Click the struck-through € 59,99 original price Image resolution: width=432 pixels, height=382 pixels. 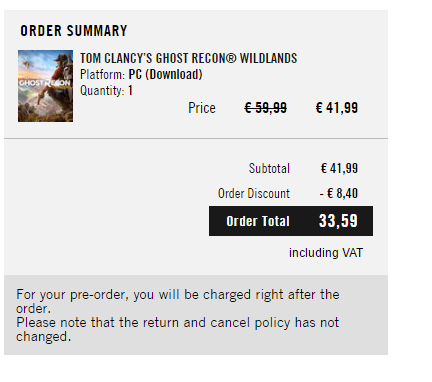pos(265,108)
